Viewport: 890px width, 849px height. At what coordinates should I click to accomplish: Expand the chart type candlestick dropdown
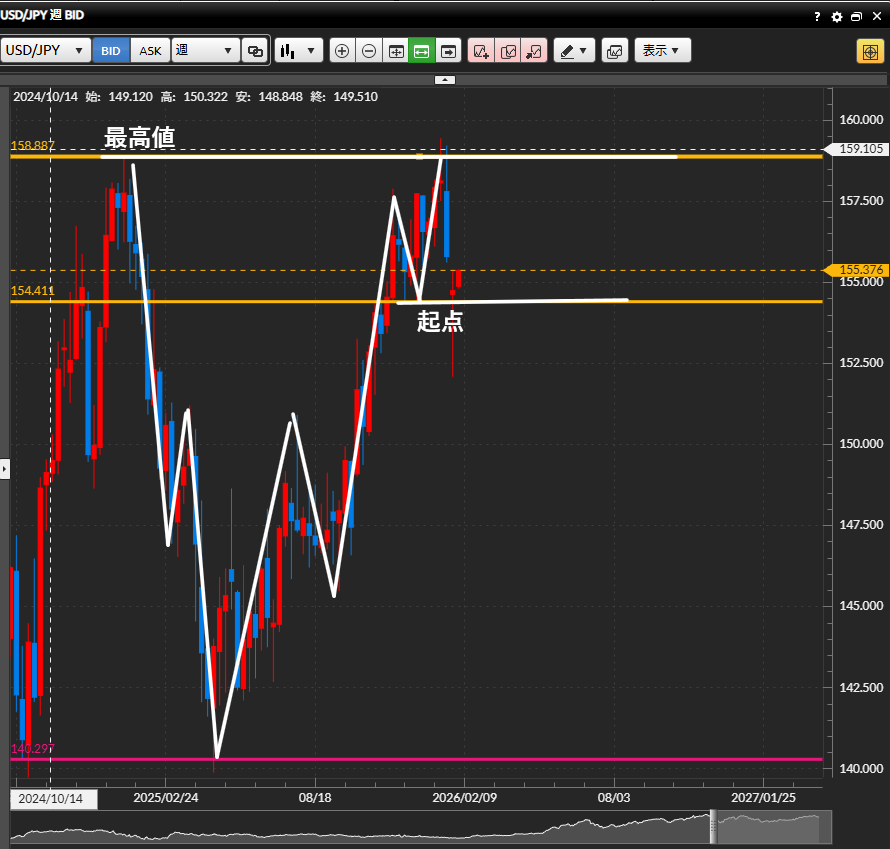click(x=298, y=51)
